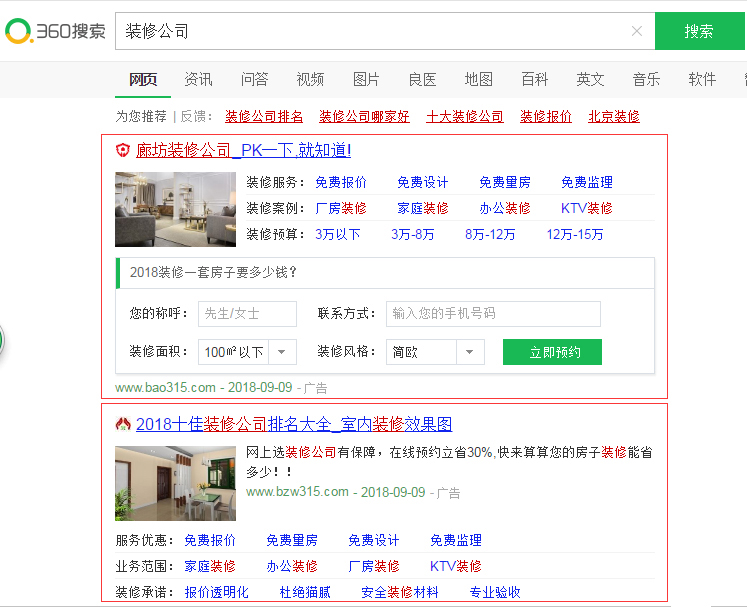The height and width of the screenshot is (607, 747).
Task: Click the 360搜索 logo
Action: pos(55,31)
